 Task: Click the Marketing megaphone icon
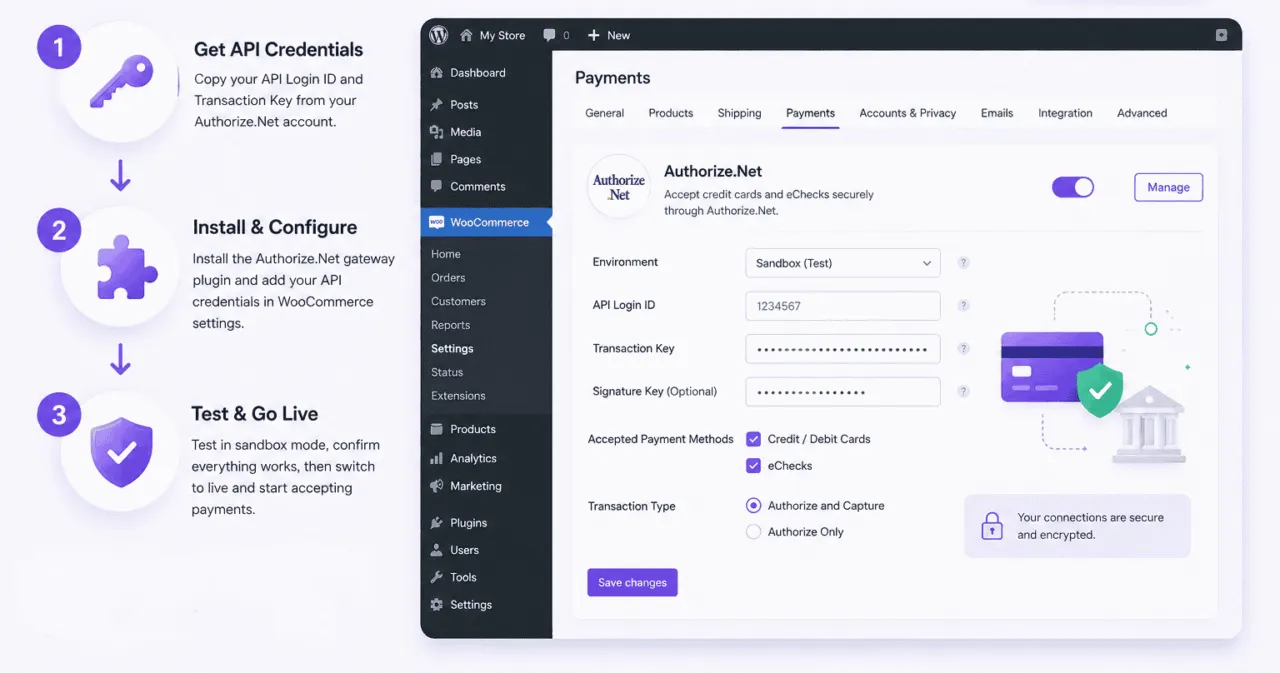pyautogui.click(x=436, y=486)
